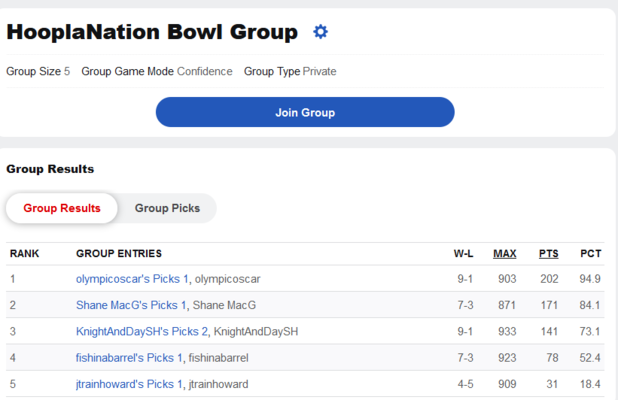Click the Group Game Mode Confidence label

[157, 71]
